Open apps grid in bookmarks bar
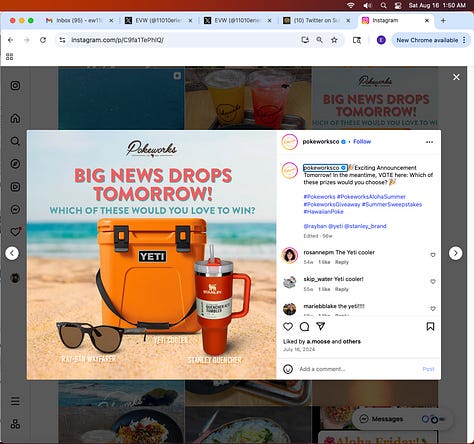Screen dimensions: 474x444 tap(10, 57)
